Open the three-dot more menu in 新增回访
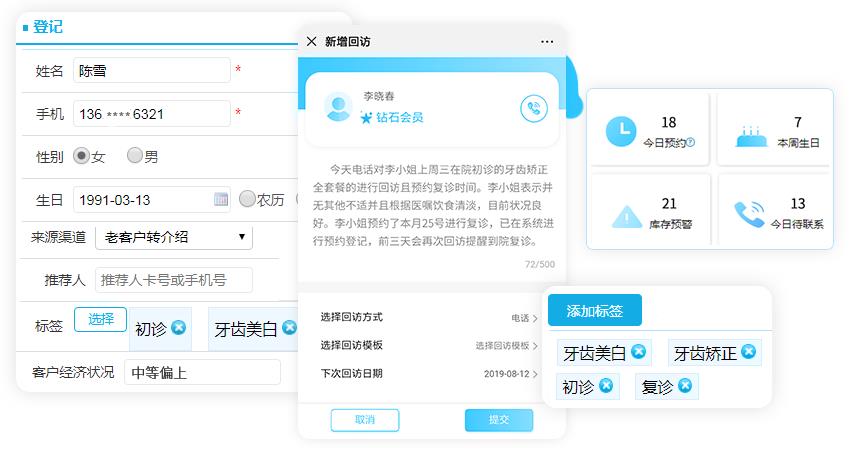This screenshot has height=455, width=860. (547, 42)
